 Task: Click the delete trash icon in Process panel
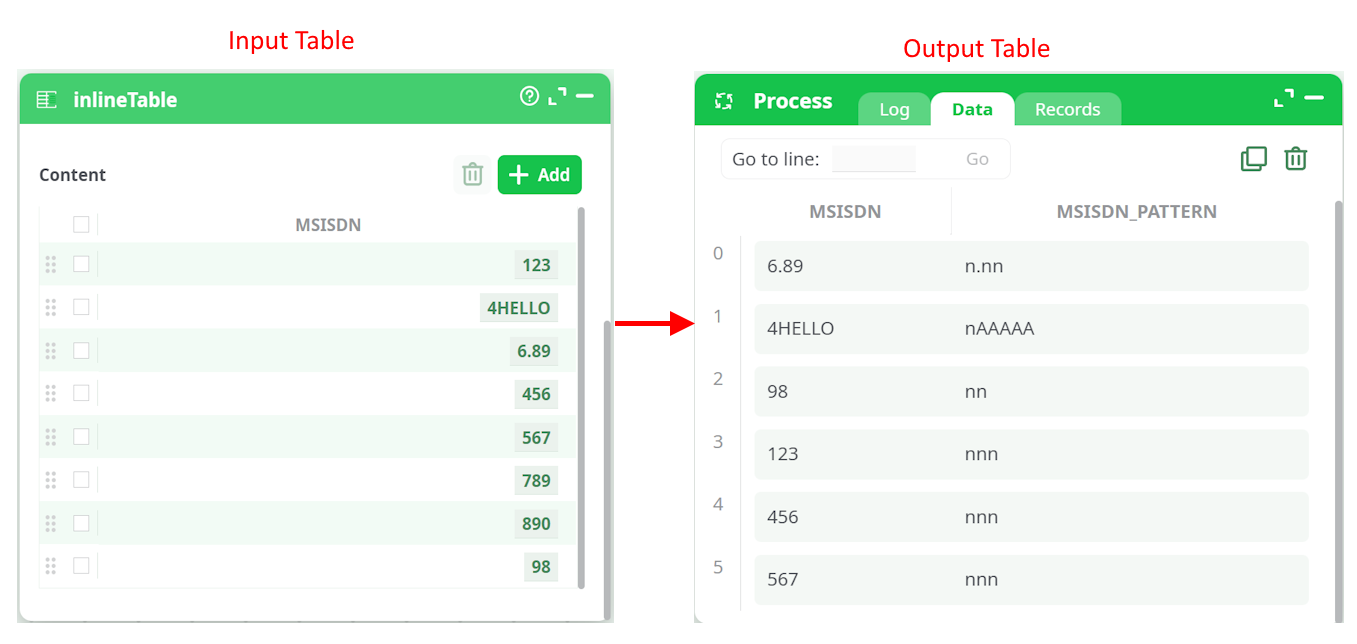tap(1296, 159)
